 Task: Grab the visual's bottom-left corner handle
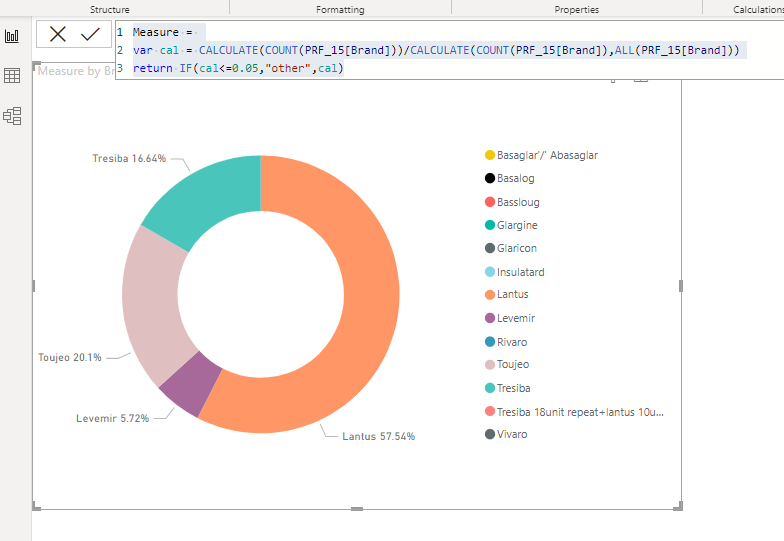click(36, 506)
